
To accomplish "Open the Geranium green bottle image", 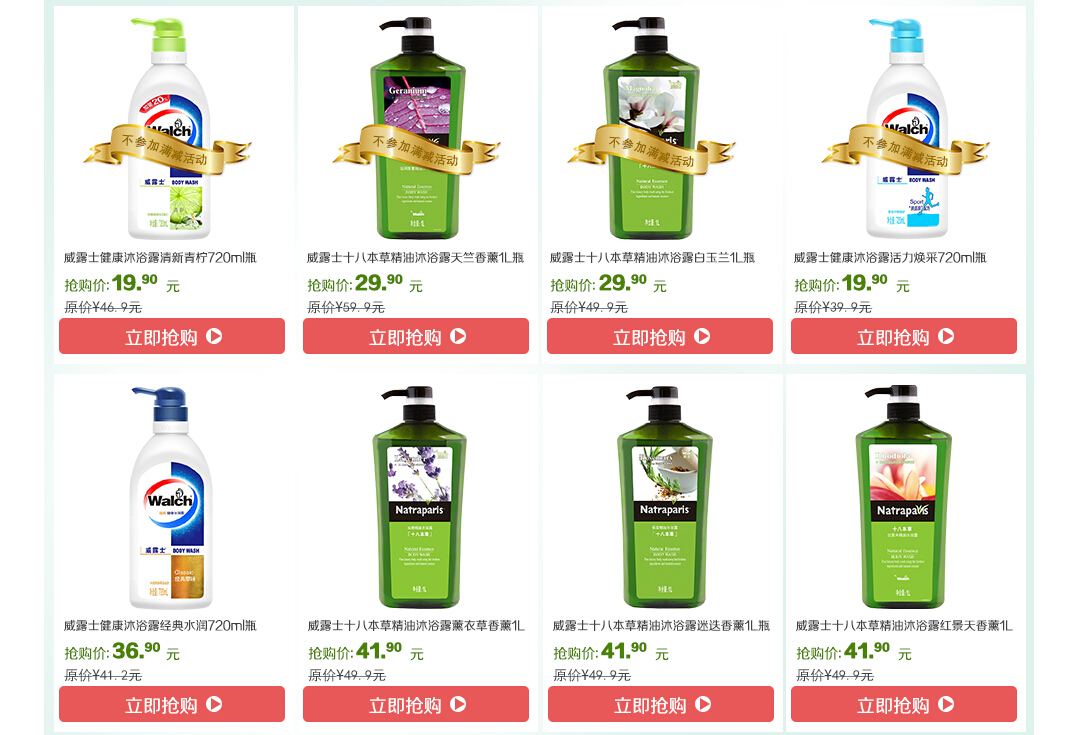I will tap(417, 128).
